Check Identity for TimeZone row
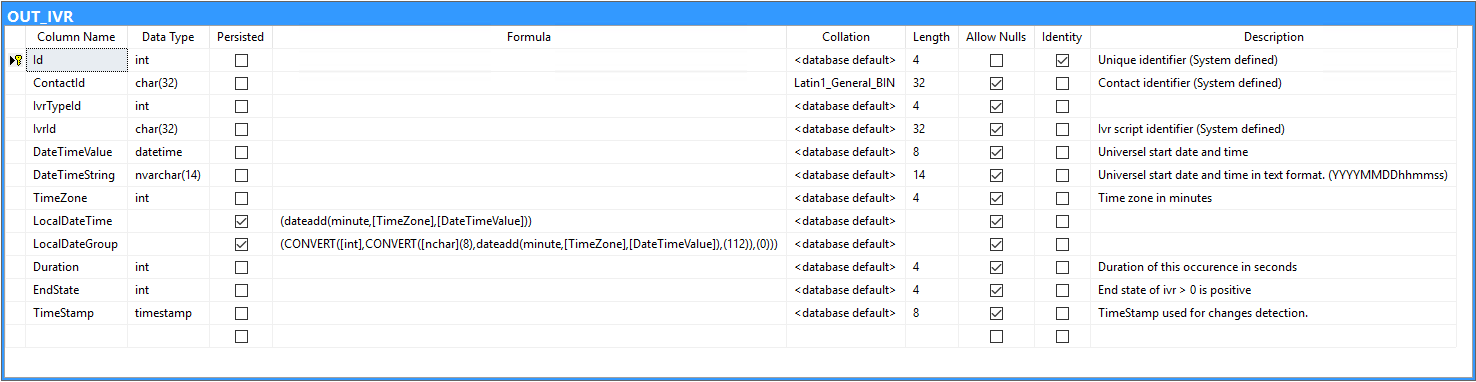This screenshot has height=382, width=1476. point(1062,198)
